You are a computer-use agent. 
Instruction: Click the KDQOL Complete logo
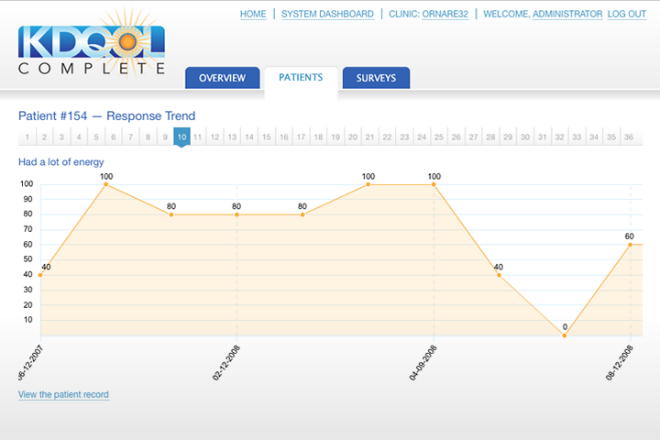[x=91, y=50]
